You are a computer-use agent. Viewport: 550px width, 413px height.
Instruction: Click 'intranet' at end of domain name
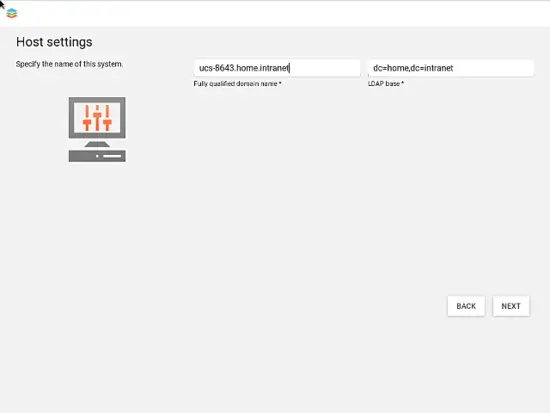pyautogui.click(x=274, y=68)
